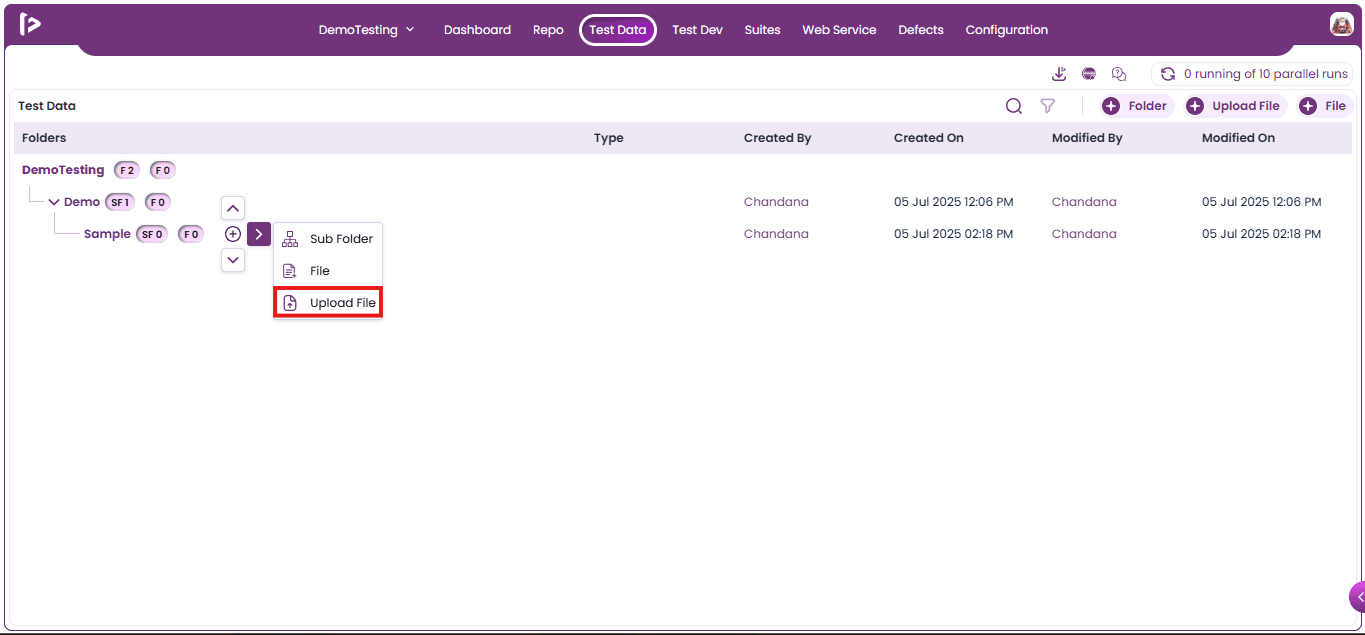1365x635 pixels.
Task: Go to the Configuration tab
Action: [x=1007, y=30]
